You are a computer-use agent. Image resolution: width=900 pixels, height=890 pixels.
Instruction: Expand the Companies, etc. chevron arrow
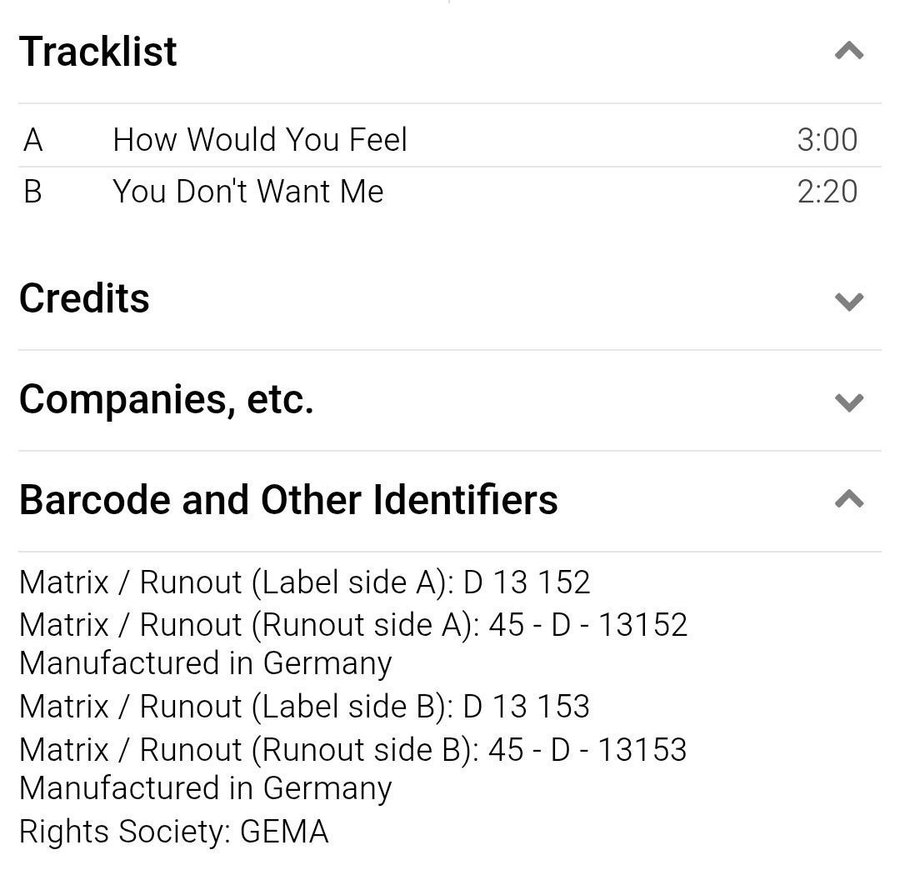848,402
